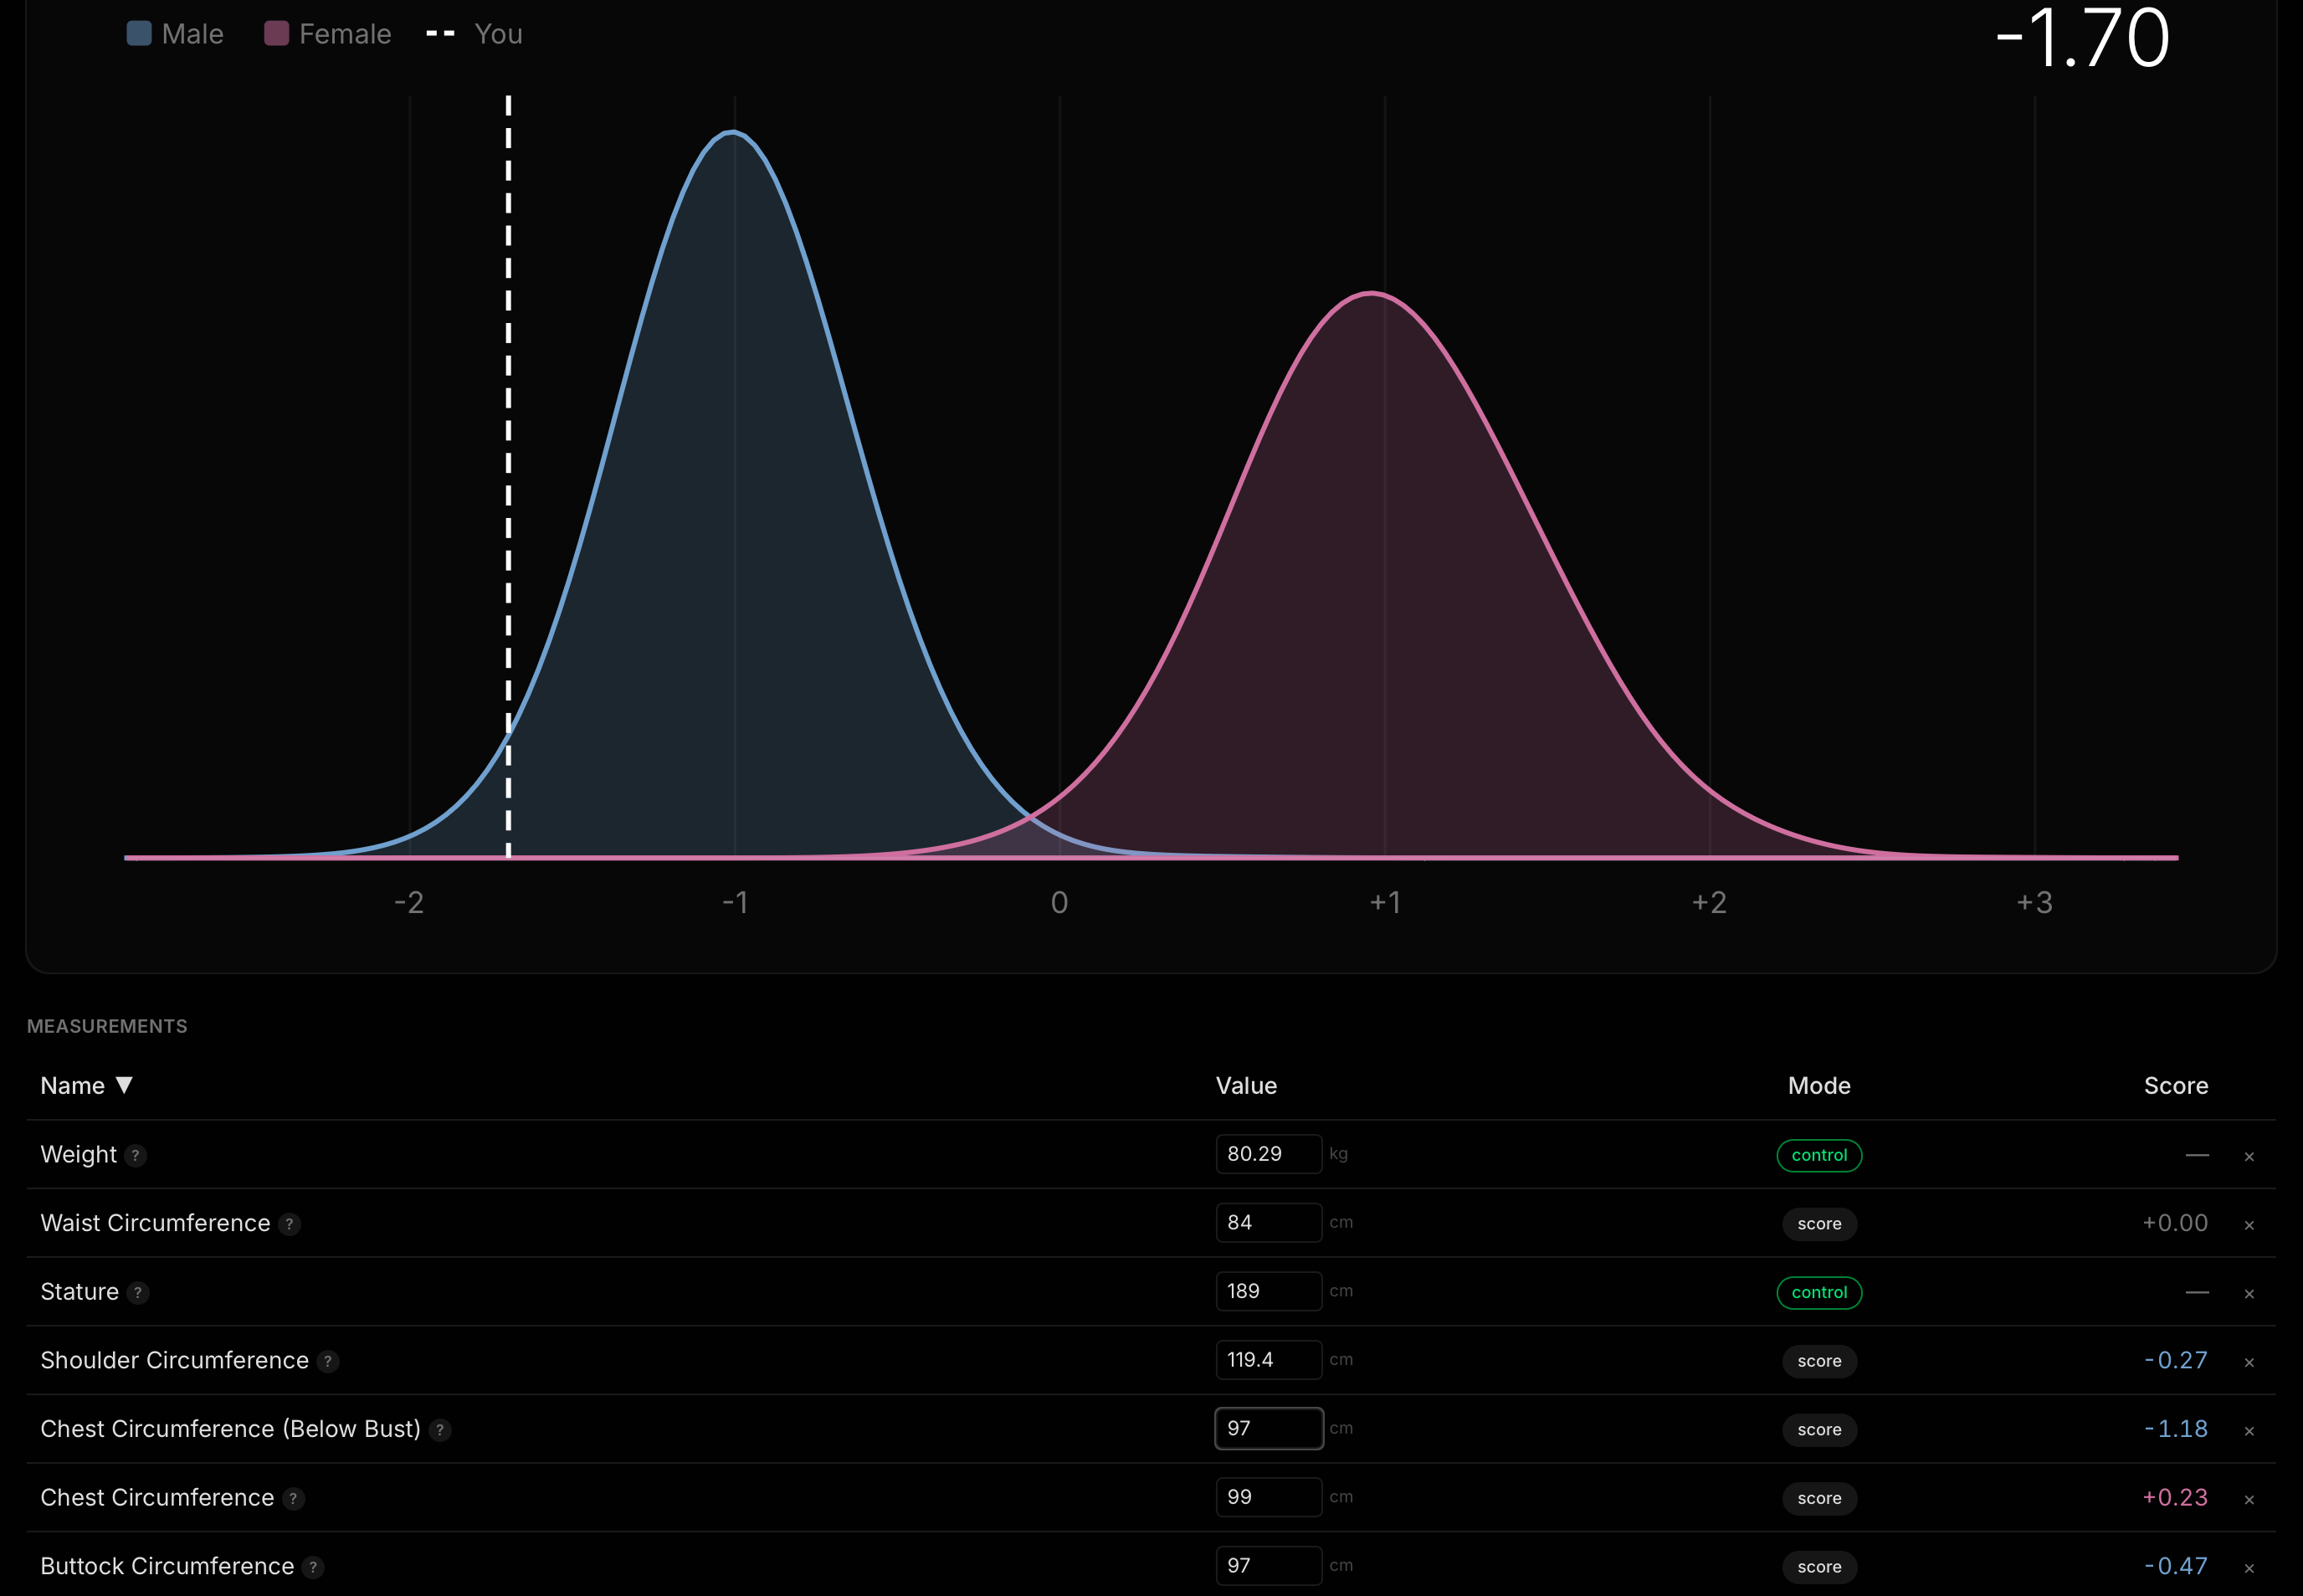Click the Mode column header
Image resolution: width=2303 pixels, height=1596 pixels.
coord(1818,1086)
